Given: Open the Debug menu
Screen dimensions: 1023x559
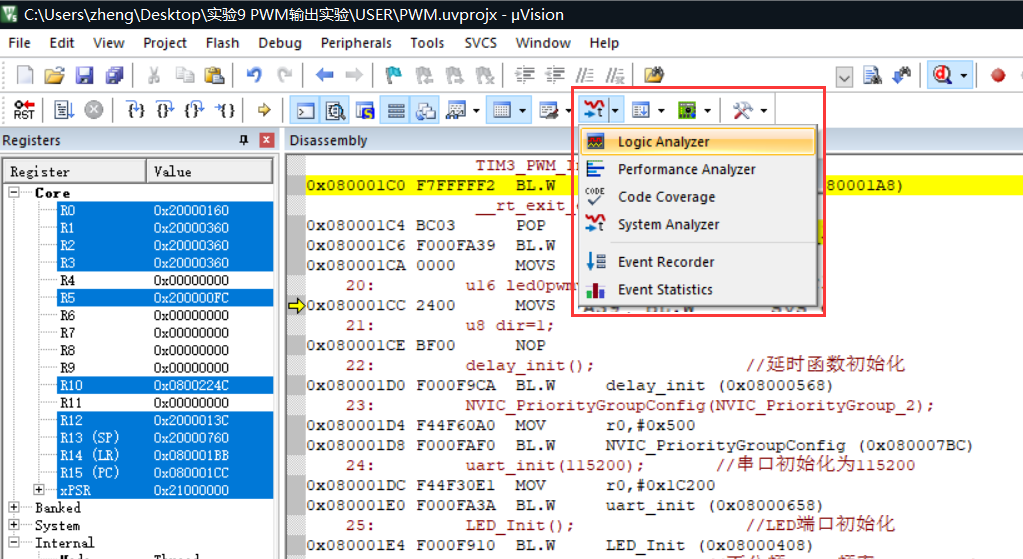Looking at the screenshot, I should [280, 43].
